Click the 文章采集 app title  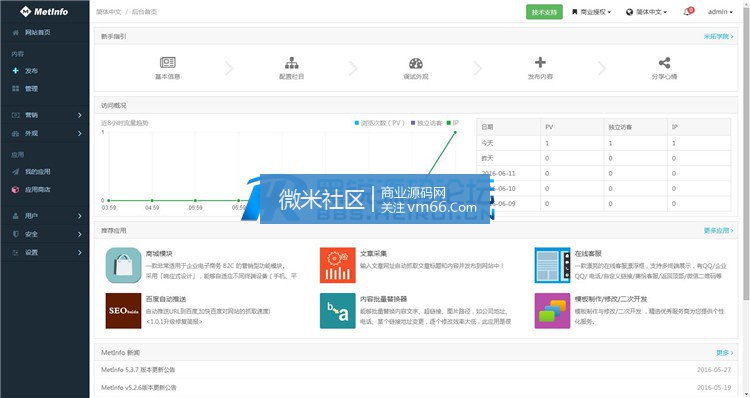374,254
